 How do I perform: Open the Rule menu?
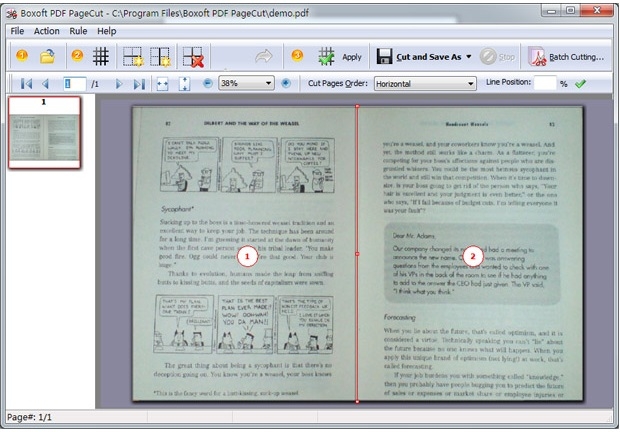point(78,31)
